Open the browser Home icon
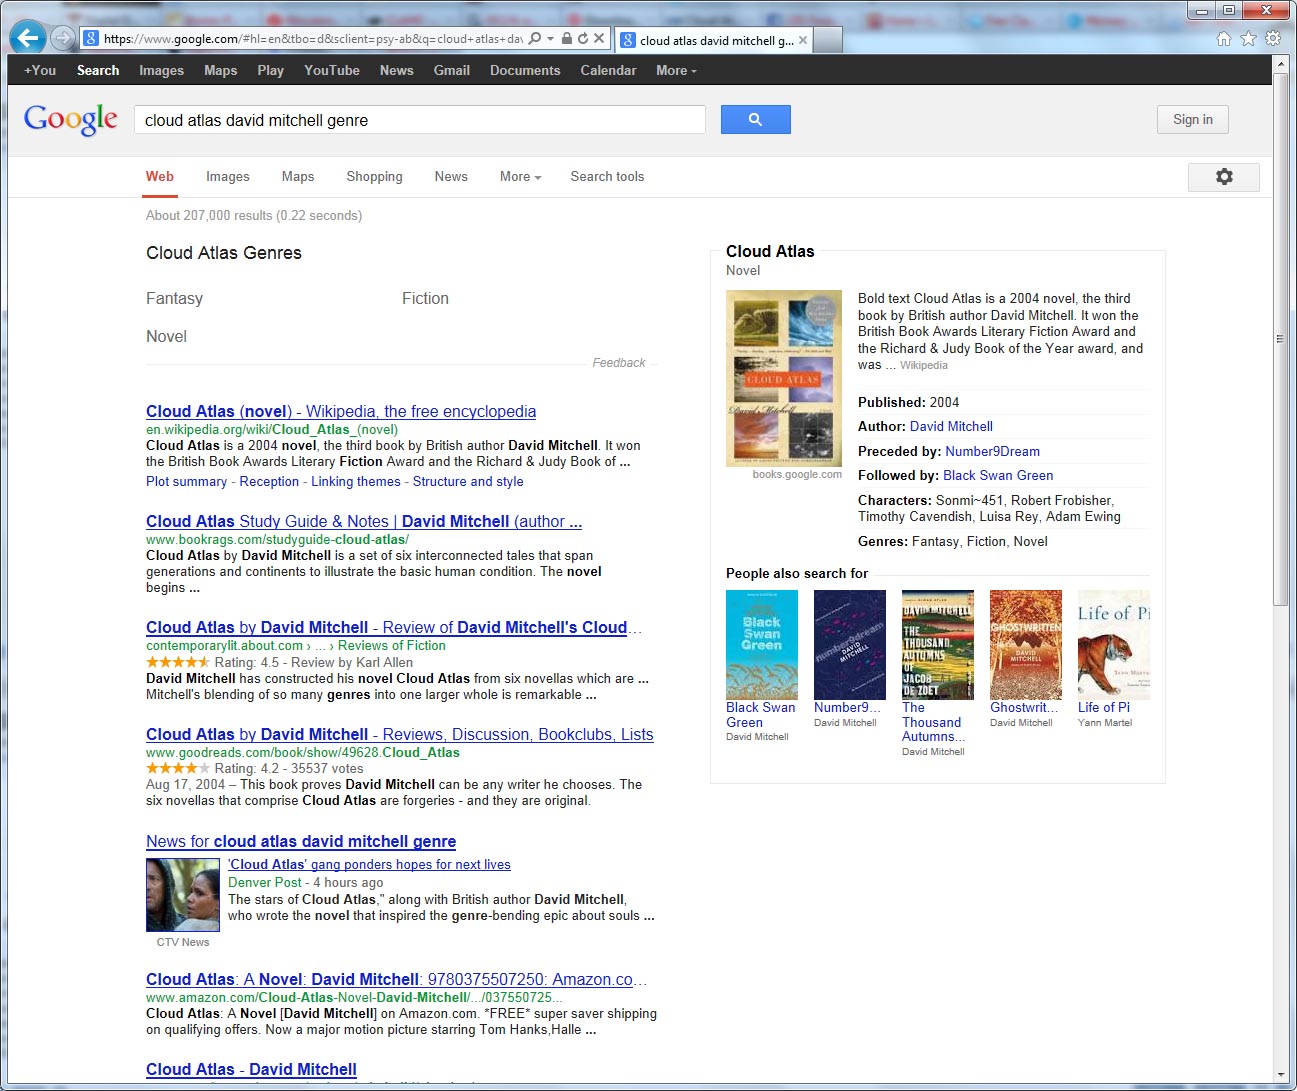Image resolution: width=1297 pixels, height=1091 pixels. point(1224,39)
